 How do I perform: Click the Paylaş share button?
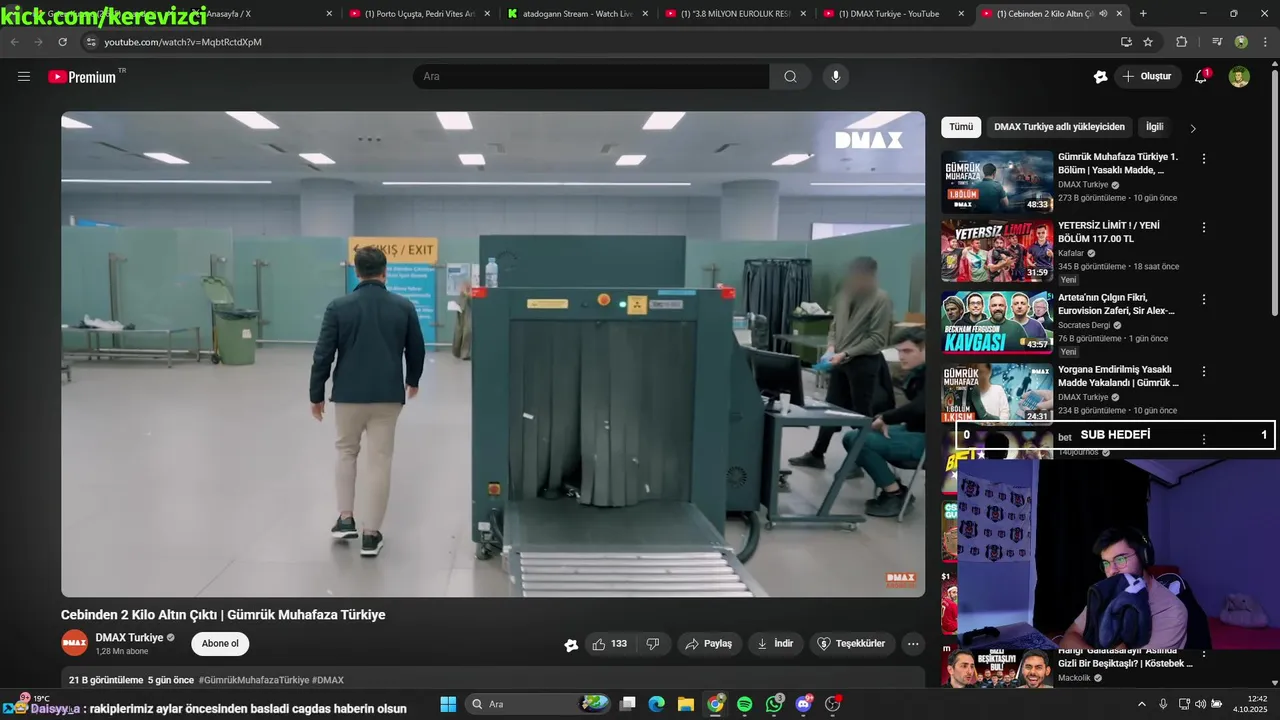pos(708,644)
